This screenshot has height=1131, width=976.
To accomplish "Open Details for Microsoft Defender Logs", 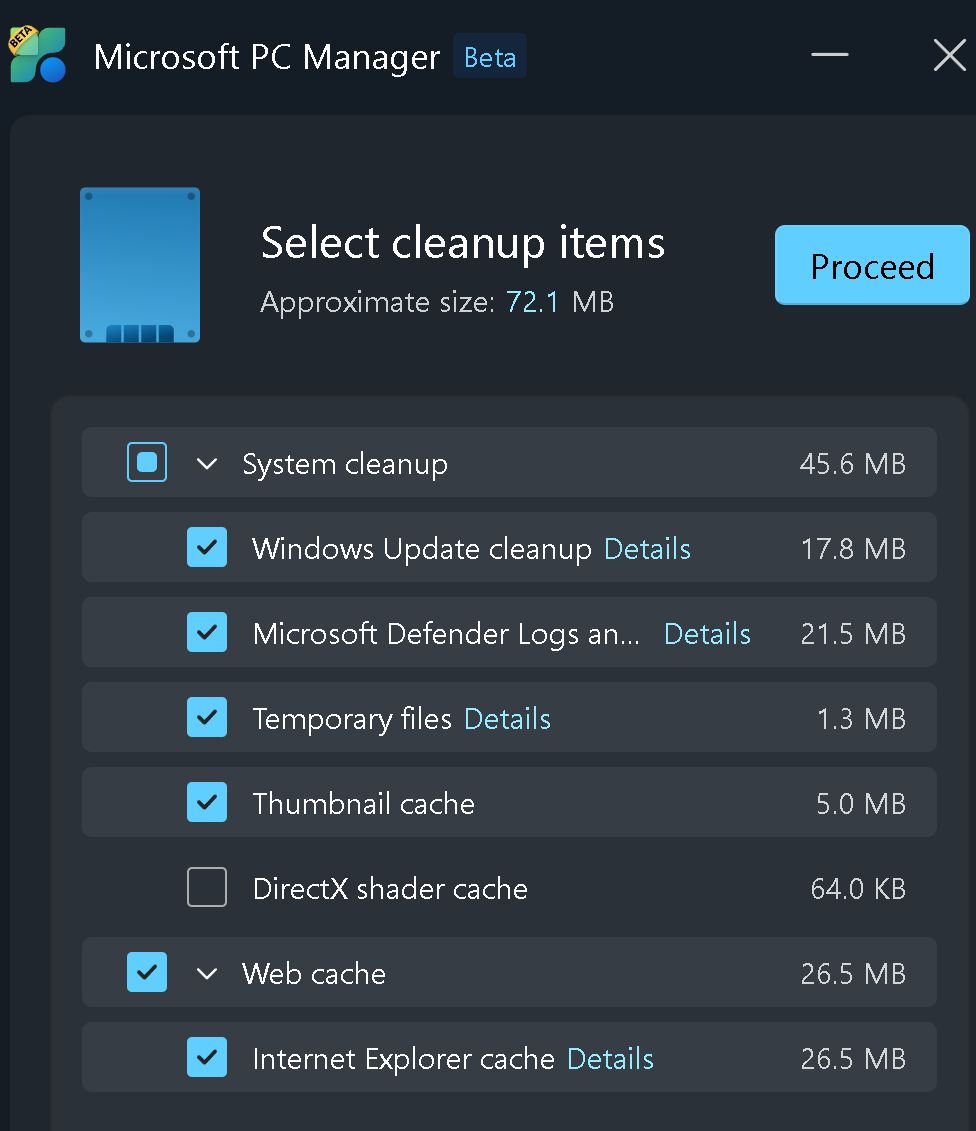I will (x=707, y=634).
